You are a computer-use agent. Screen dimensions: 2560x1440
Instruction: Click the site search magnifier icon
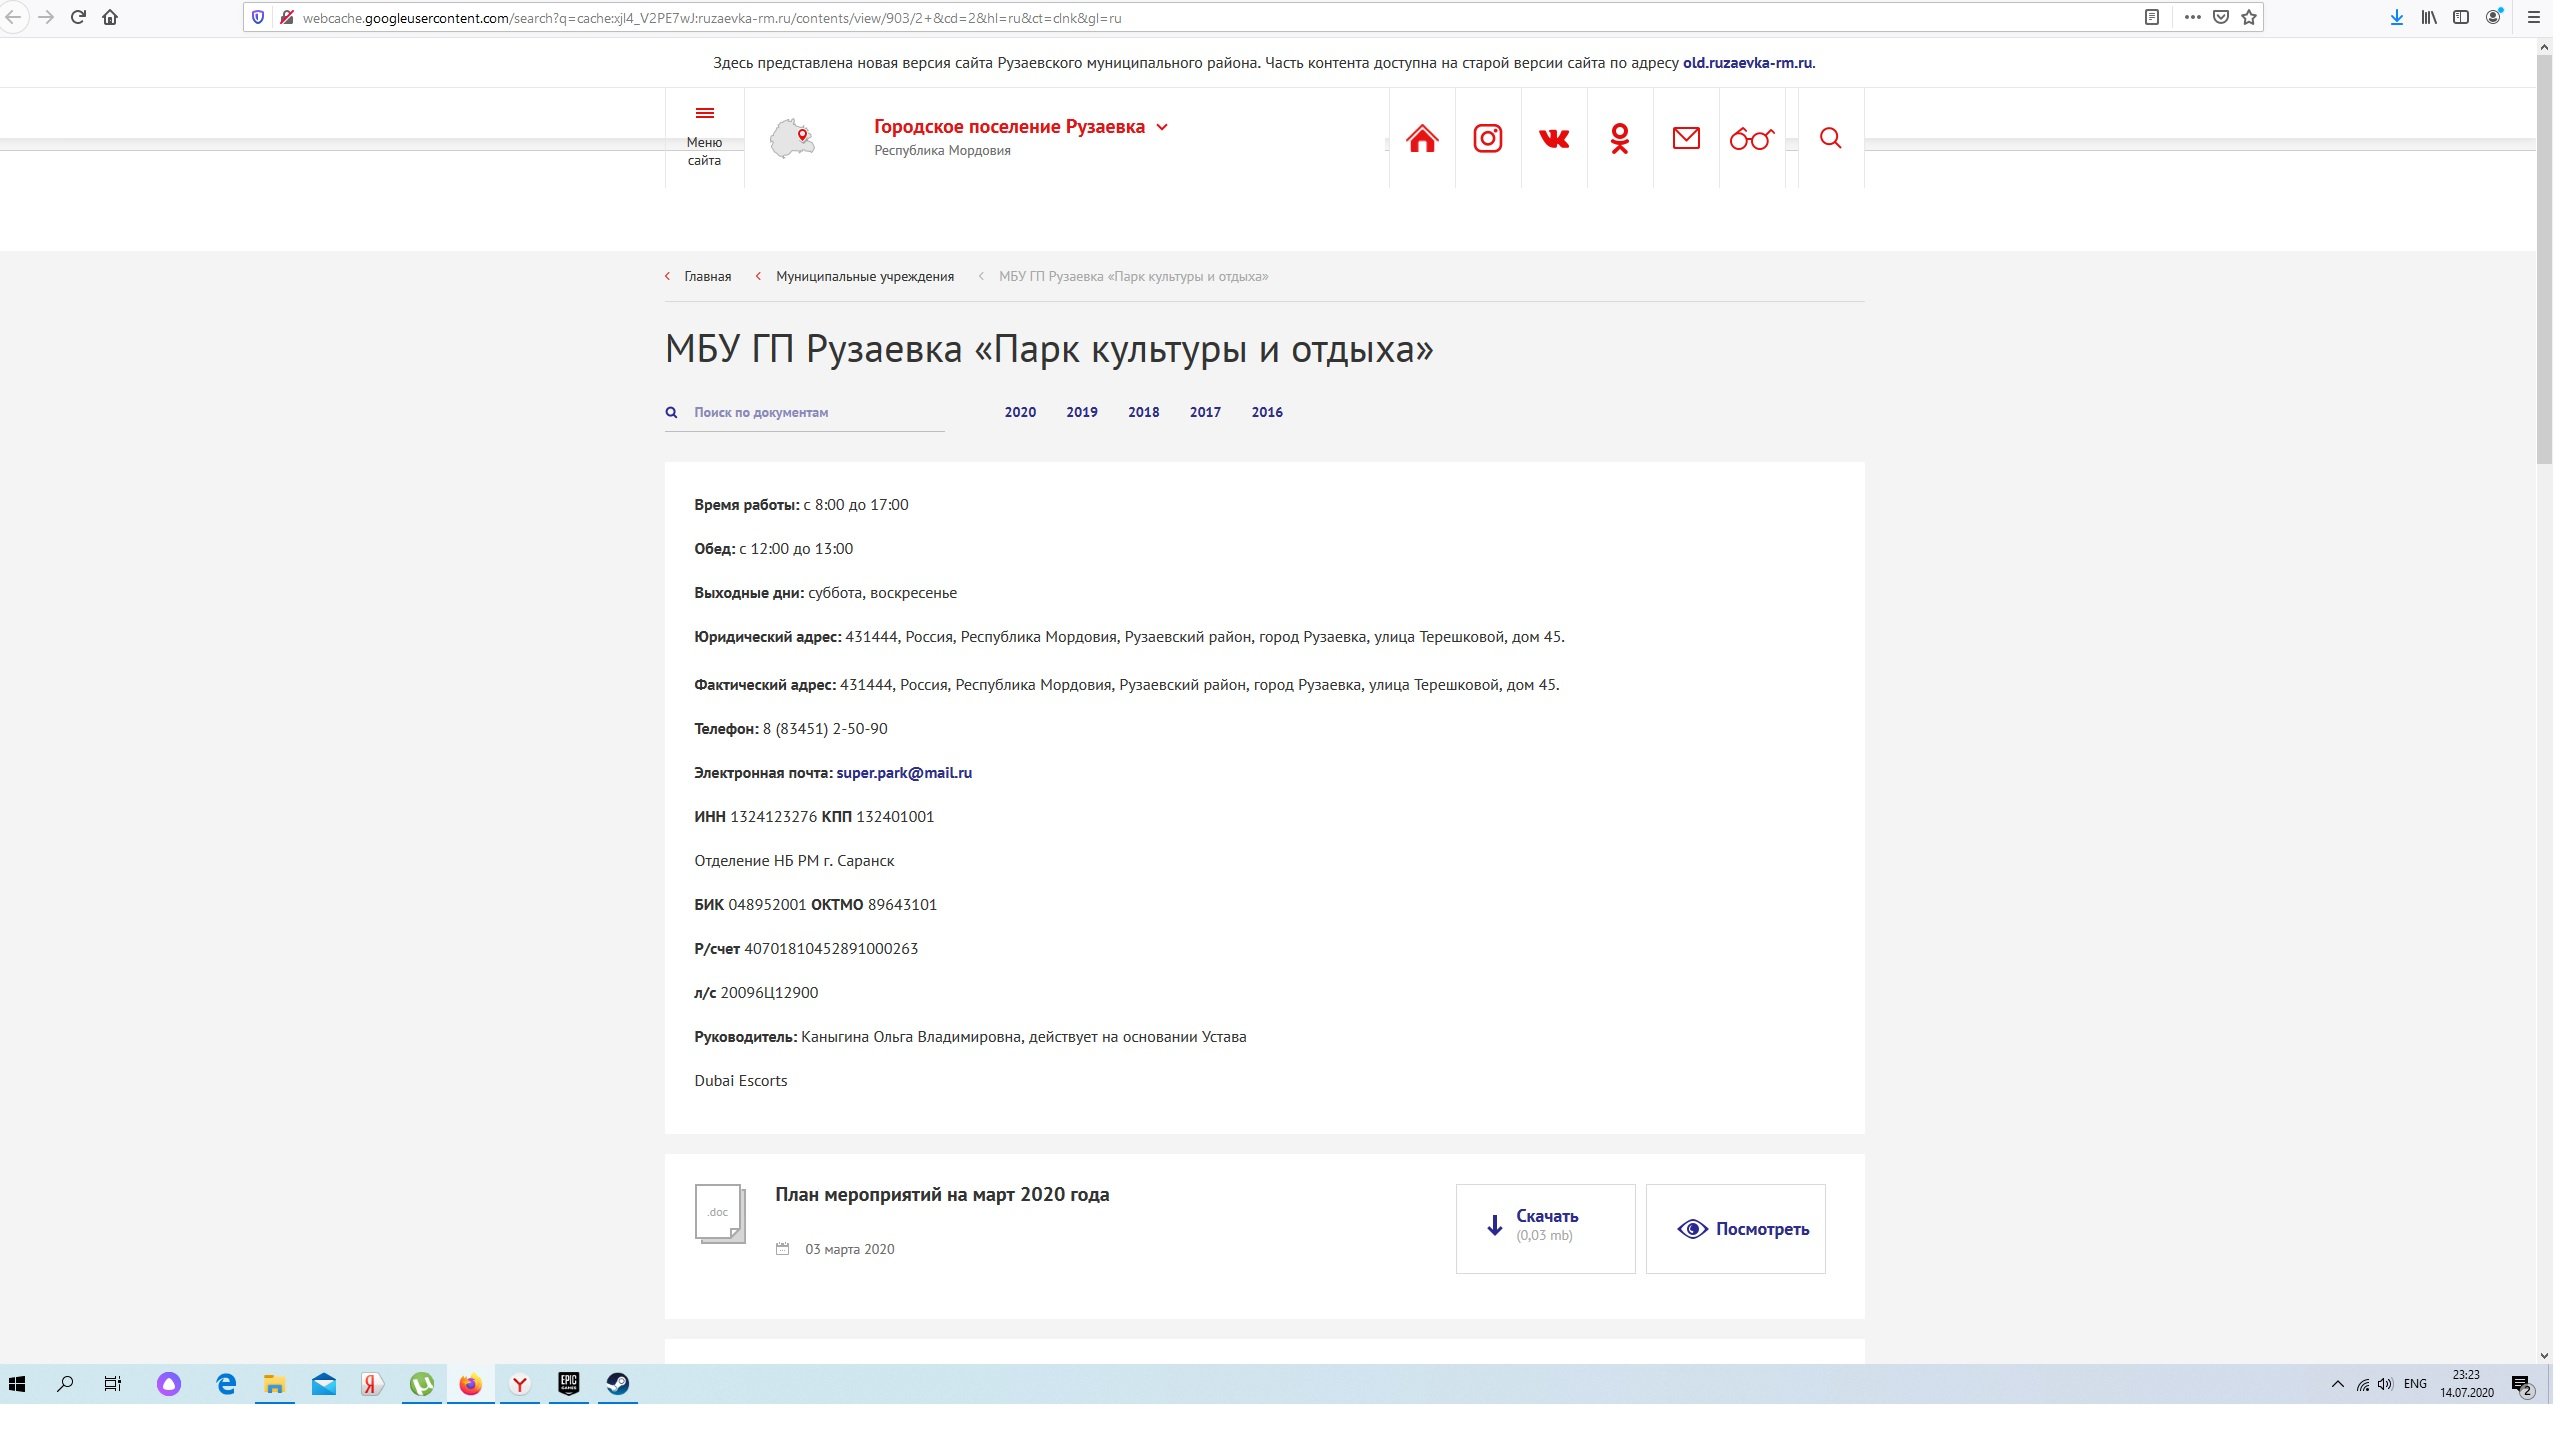[x=1831, y=138]
